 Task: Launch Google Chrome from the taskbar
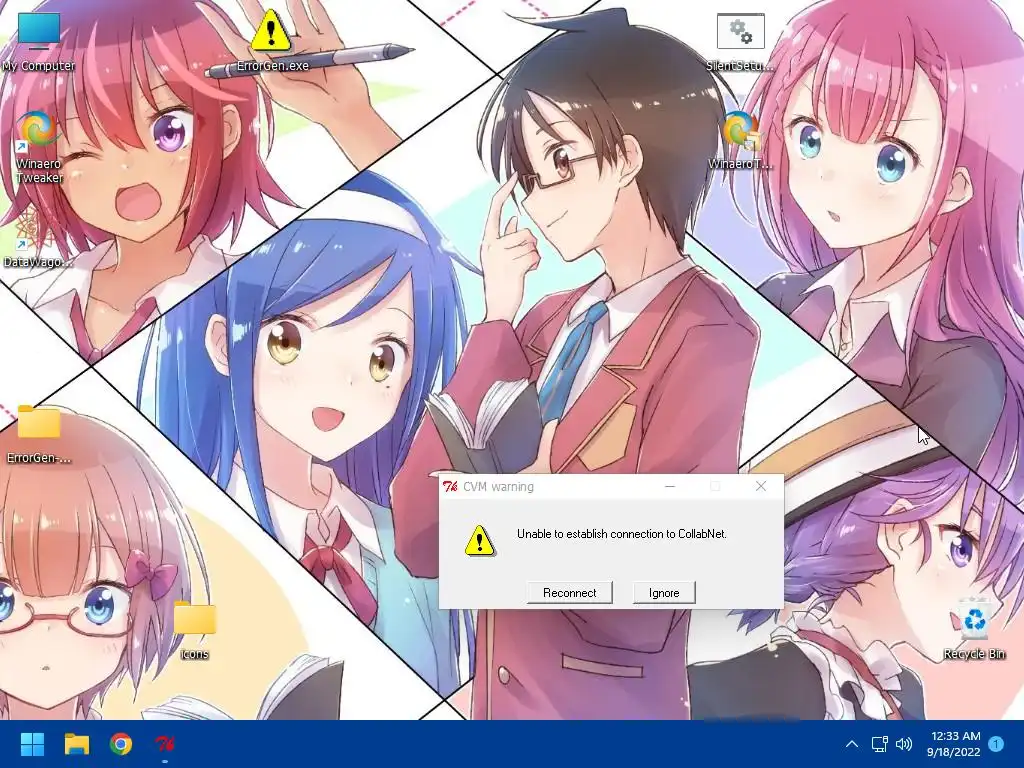121,744
